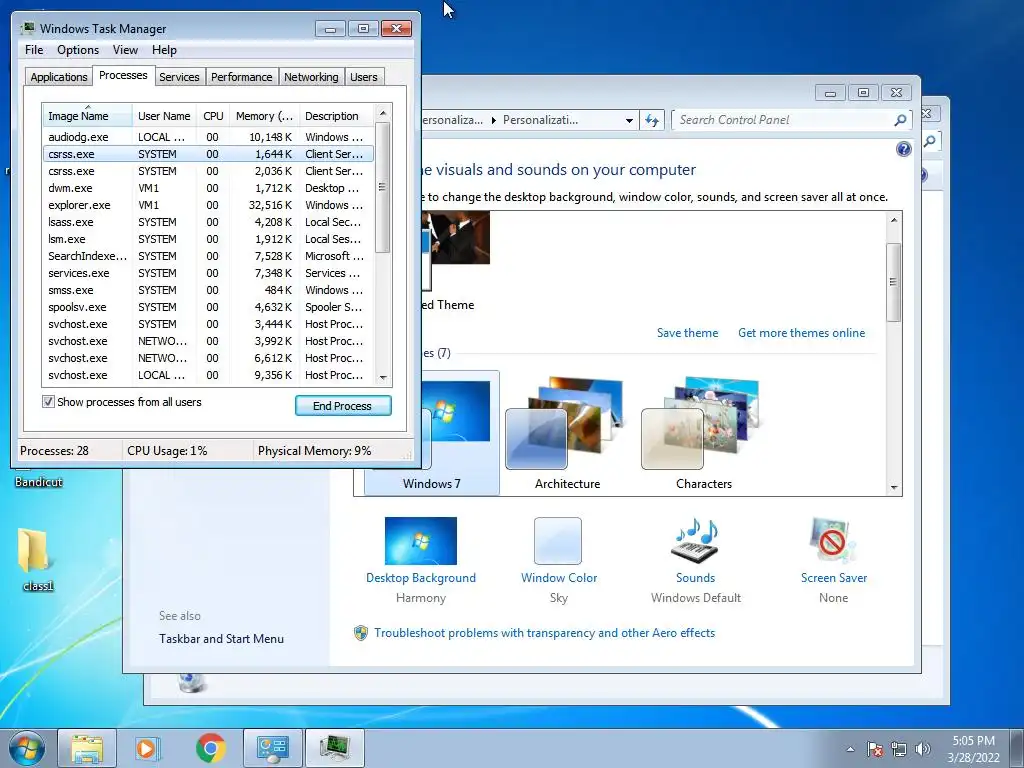
Task: Sort processes by Memory column
Action: (x=264, y=116)
